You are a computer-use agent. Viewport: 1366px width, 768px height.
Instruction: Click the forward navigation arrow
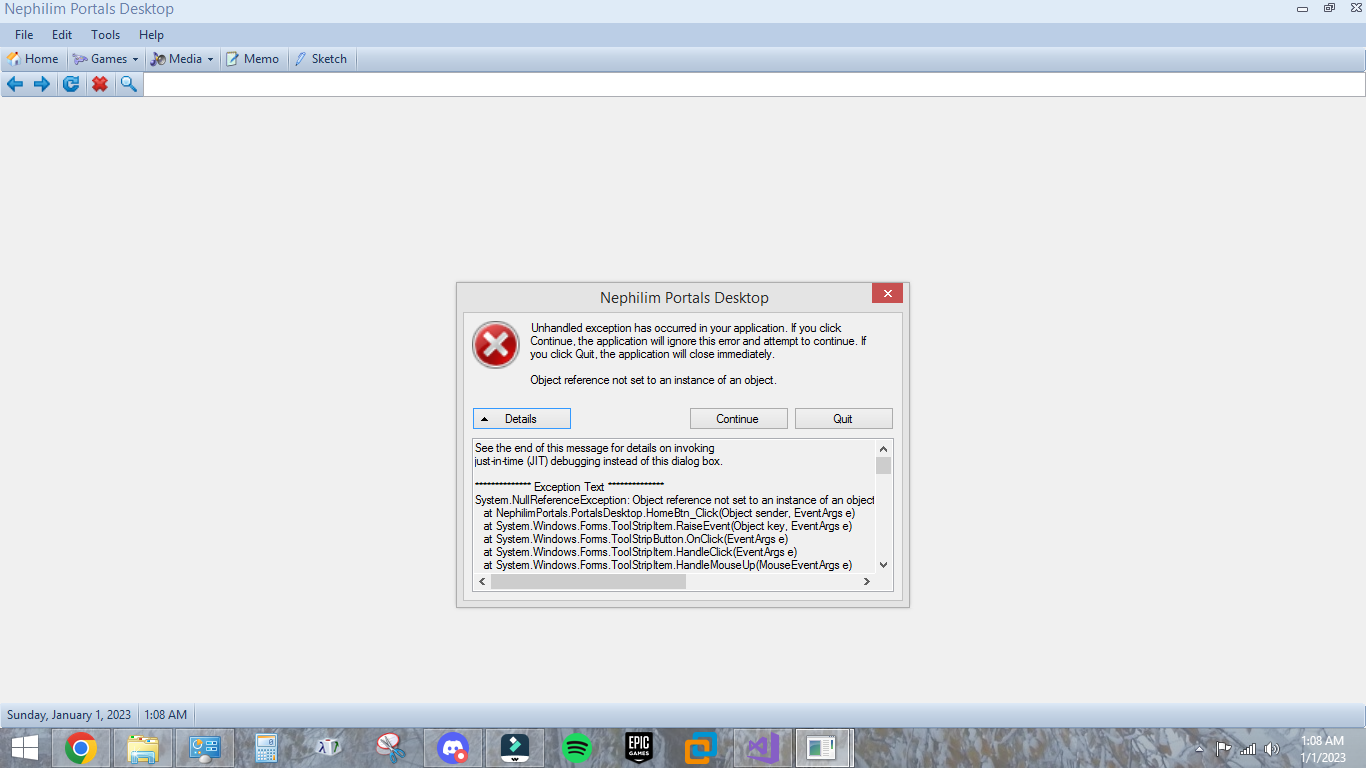tap(41, 84)
